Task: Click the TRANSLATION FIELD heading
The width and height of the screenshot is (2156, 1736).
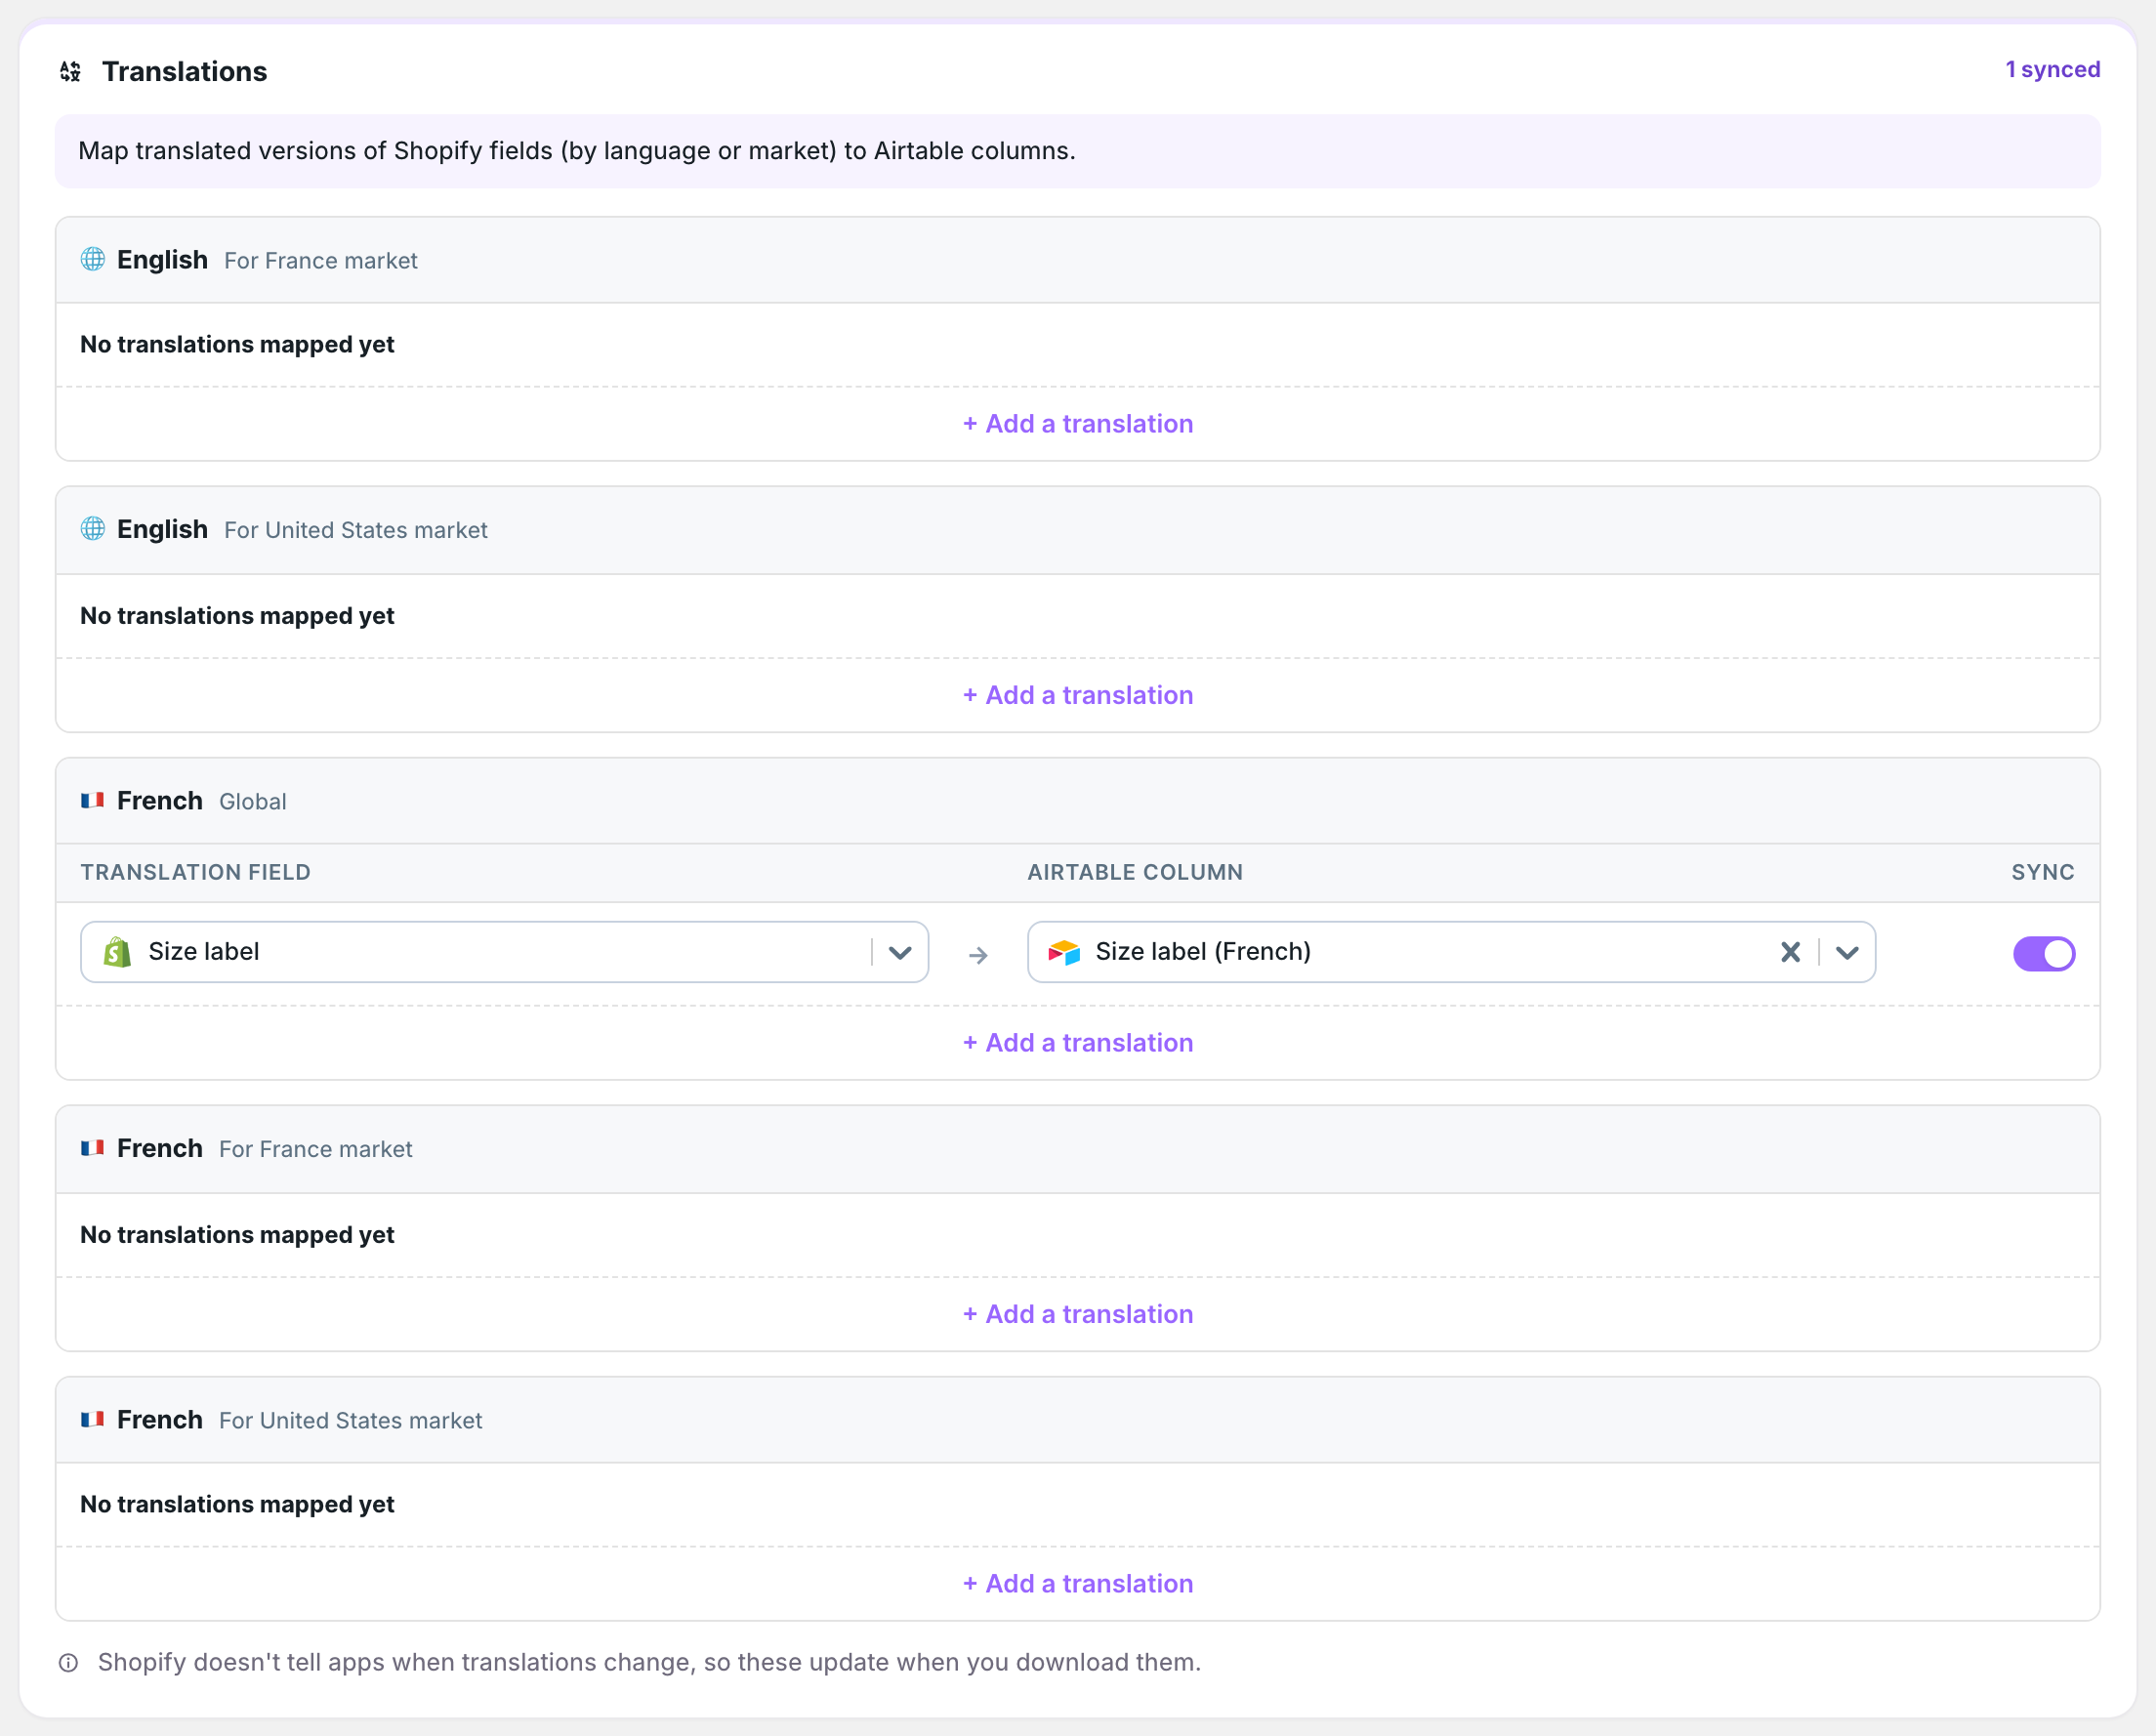Action: click(196, 872)
